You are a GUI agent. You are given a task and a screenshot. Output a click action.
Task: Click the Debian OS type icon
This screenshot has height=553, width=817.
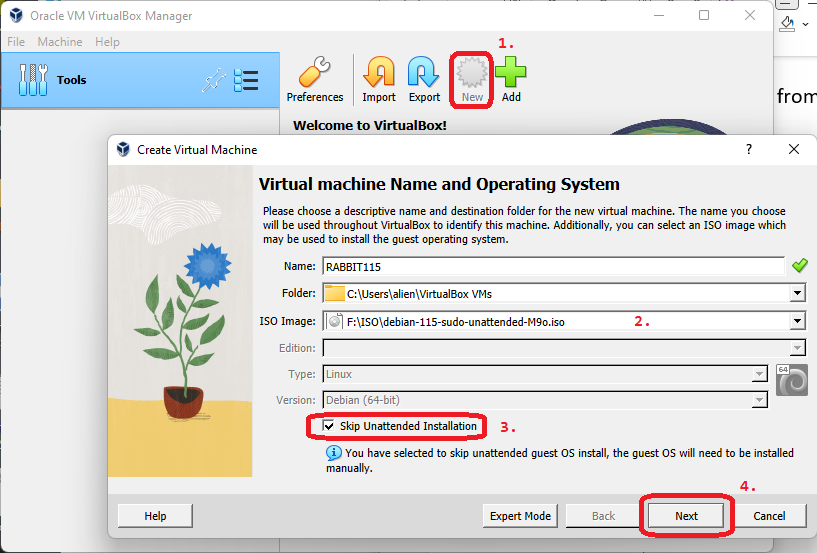(x=791, y=380)
